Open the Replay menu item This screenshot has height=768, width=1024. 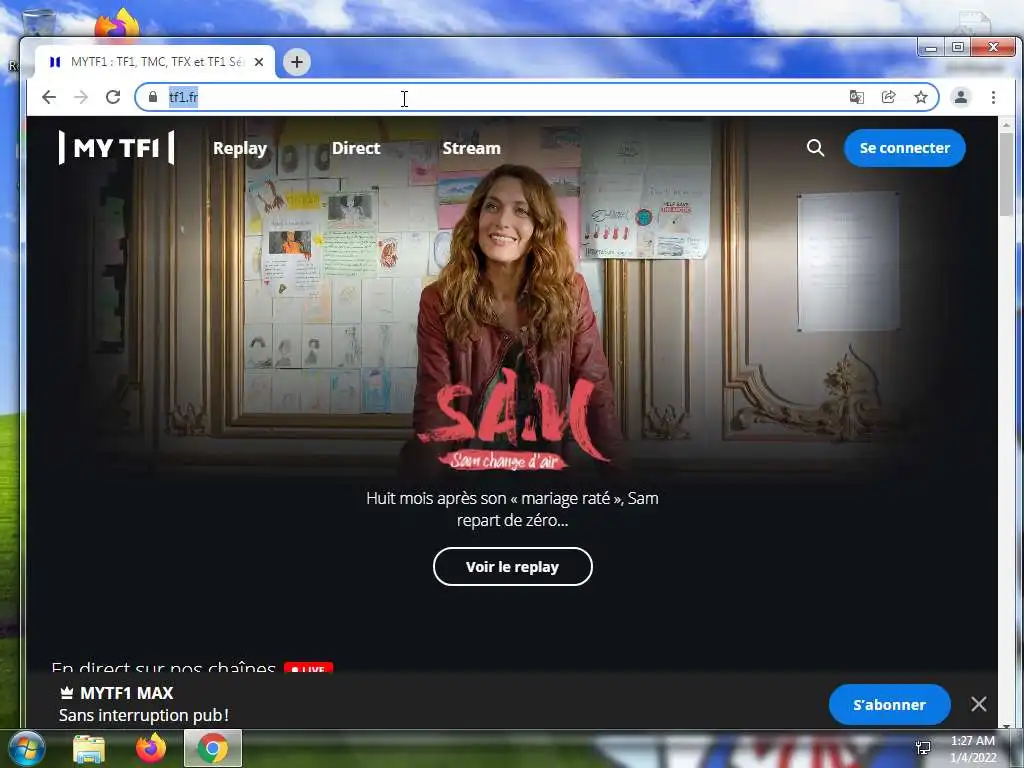tap(240, 148)
